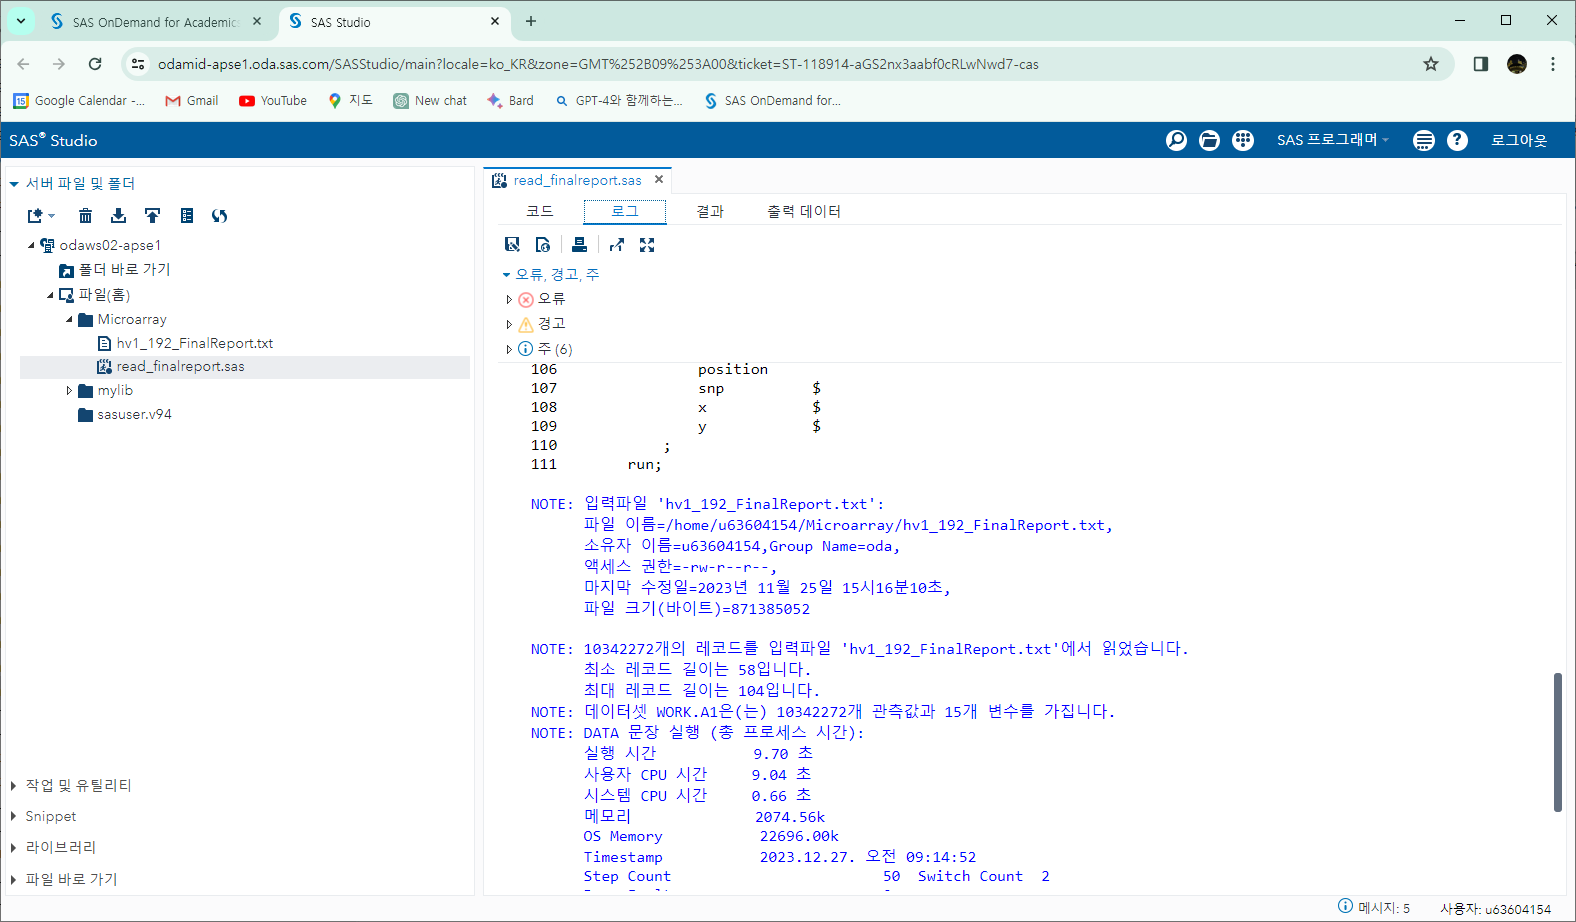The height and width of the screenshot is (922, 1576).
Task: Open the more application options menu icon
Action: point(1423,140)
